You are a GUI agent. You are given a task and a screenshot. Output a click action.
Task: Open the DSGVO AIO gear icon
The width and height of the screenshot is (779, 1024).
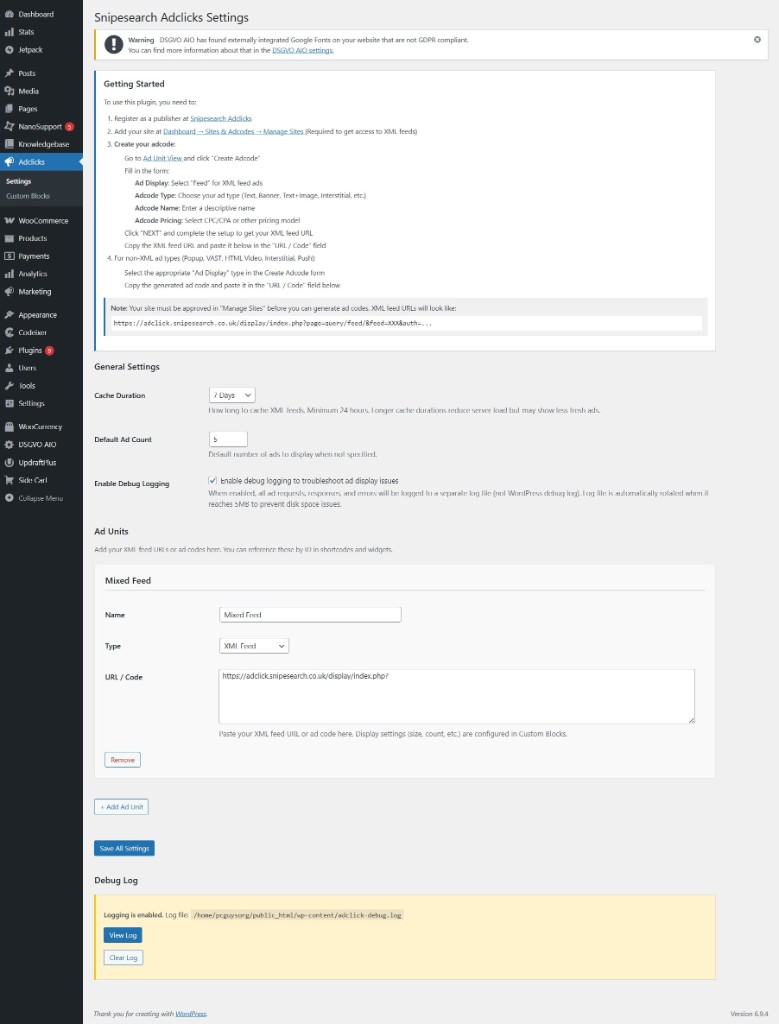(9, 444)
